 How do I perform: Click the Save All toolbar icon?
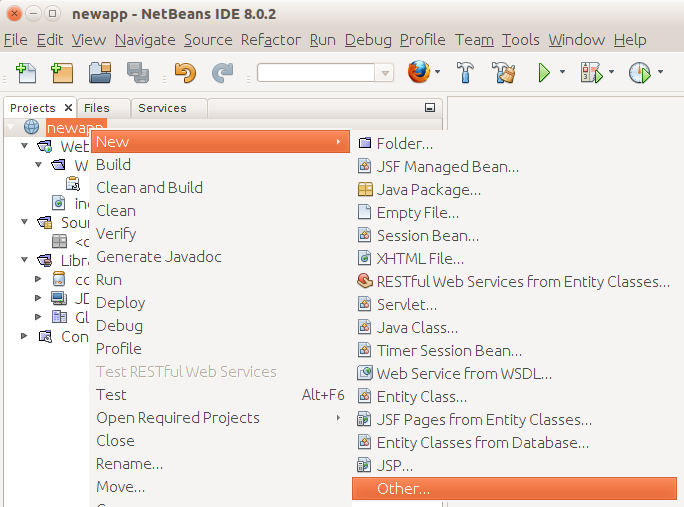(x=138, y=72)
